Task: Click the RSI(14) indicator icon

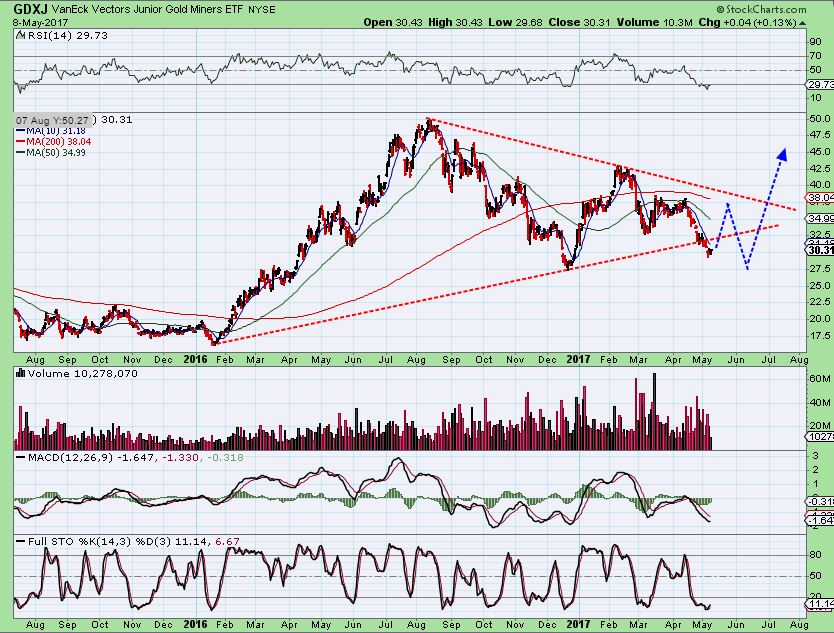Action: 21,36
